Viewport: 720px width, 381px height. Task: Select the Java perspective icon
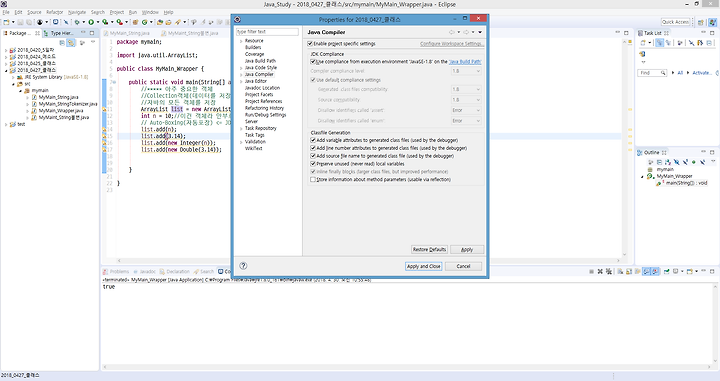coord(712,22)
